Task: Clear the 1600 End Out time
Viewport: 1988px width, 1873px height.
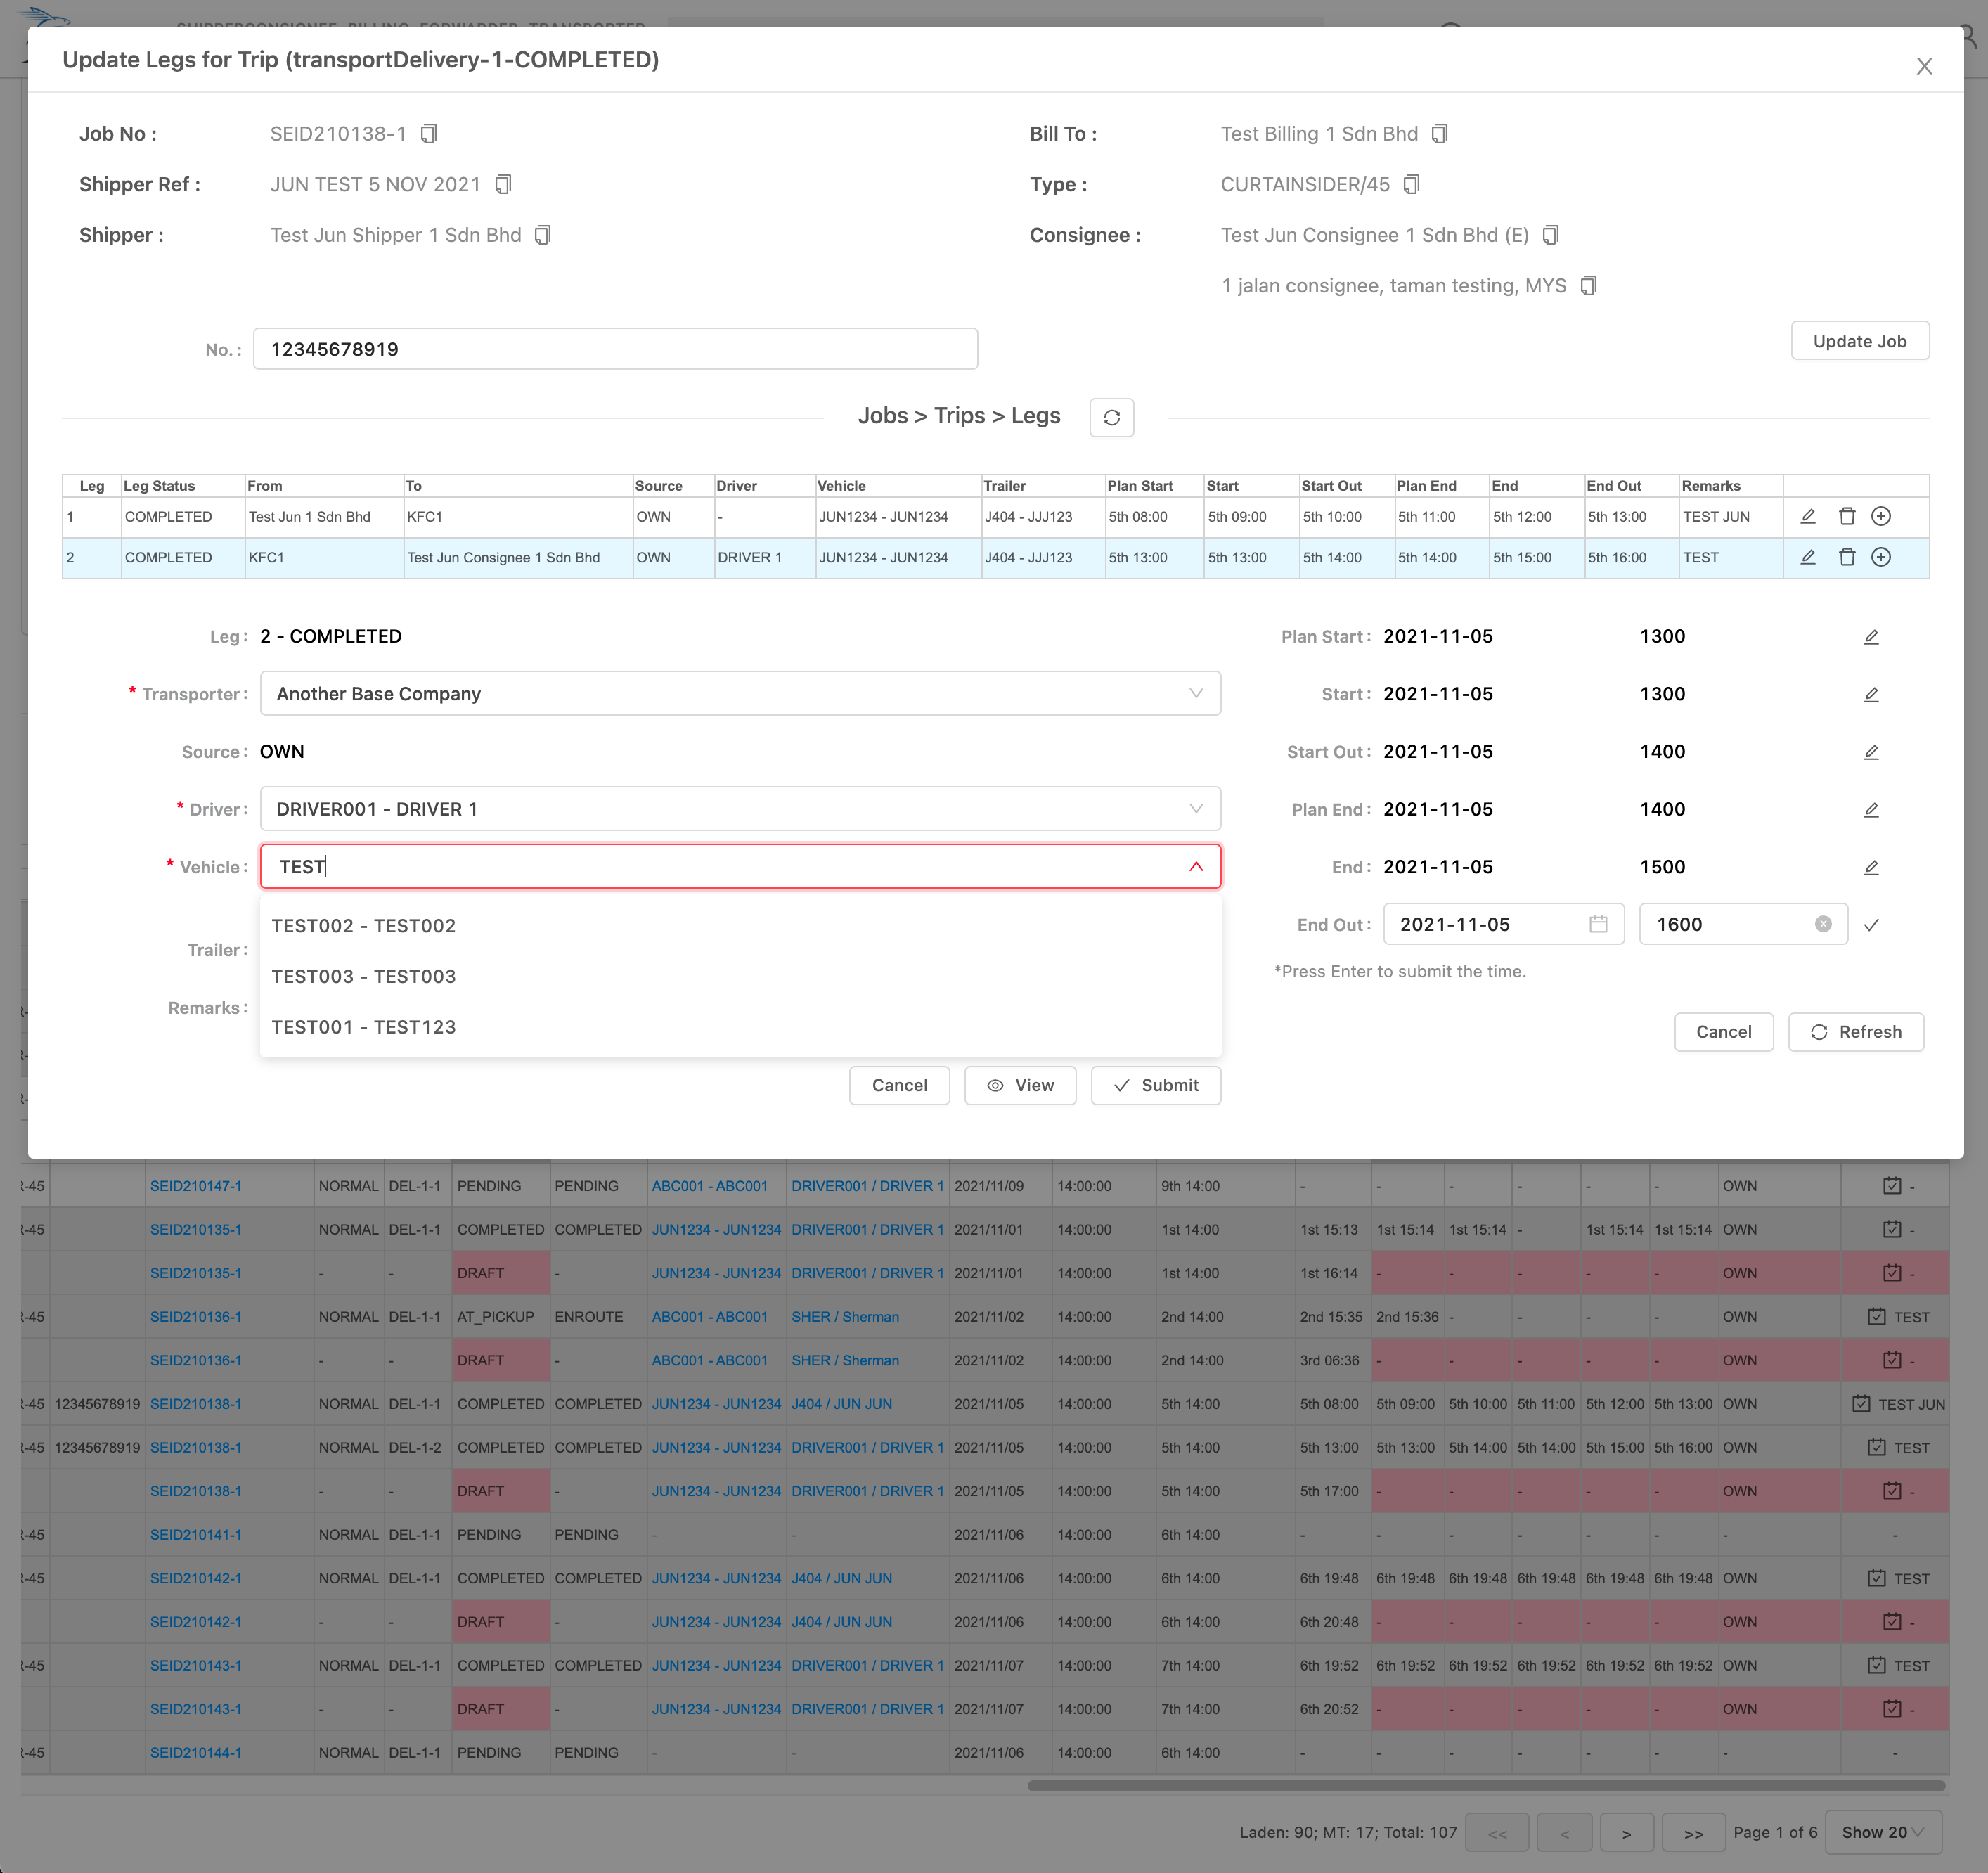Action: pos(1822,924)
